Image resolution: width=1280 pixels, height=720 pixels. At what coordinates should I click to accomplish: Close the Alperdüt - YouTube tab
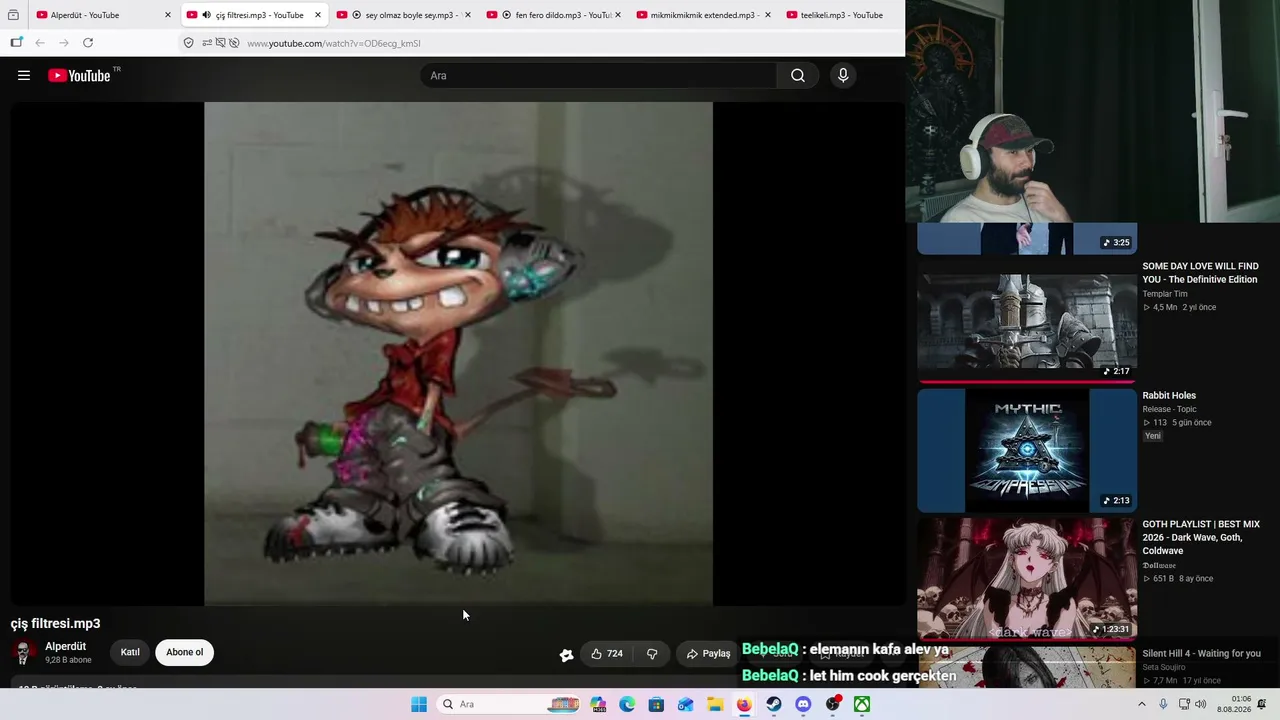click(168, 15)
